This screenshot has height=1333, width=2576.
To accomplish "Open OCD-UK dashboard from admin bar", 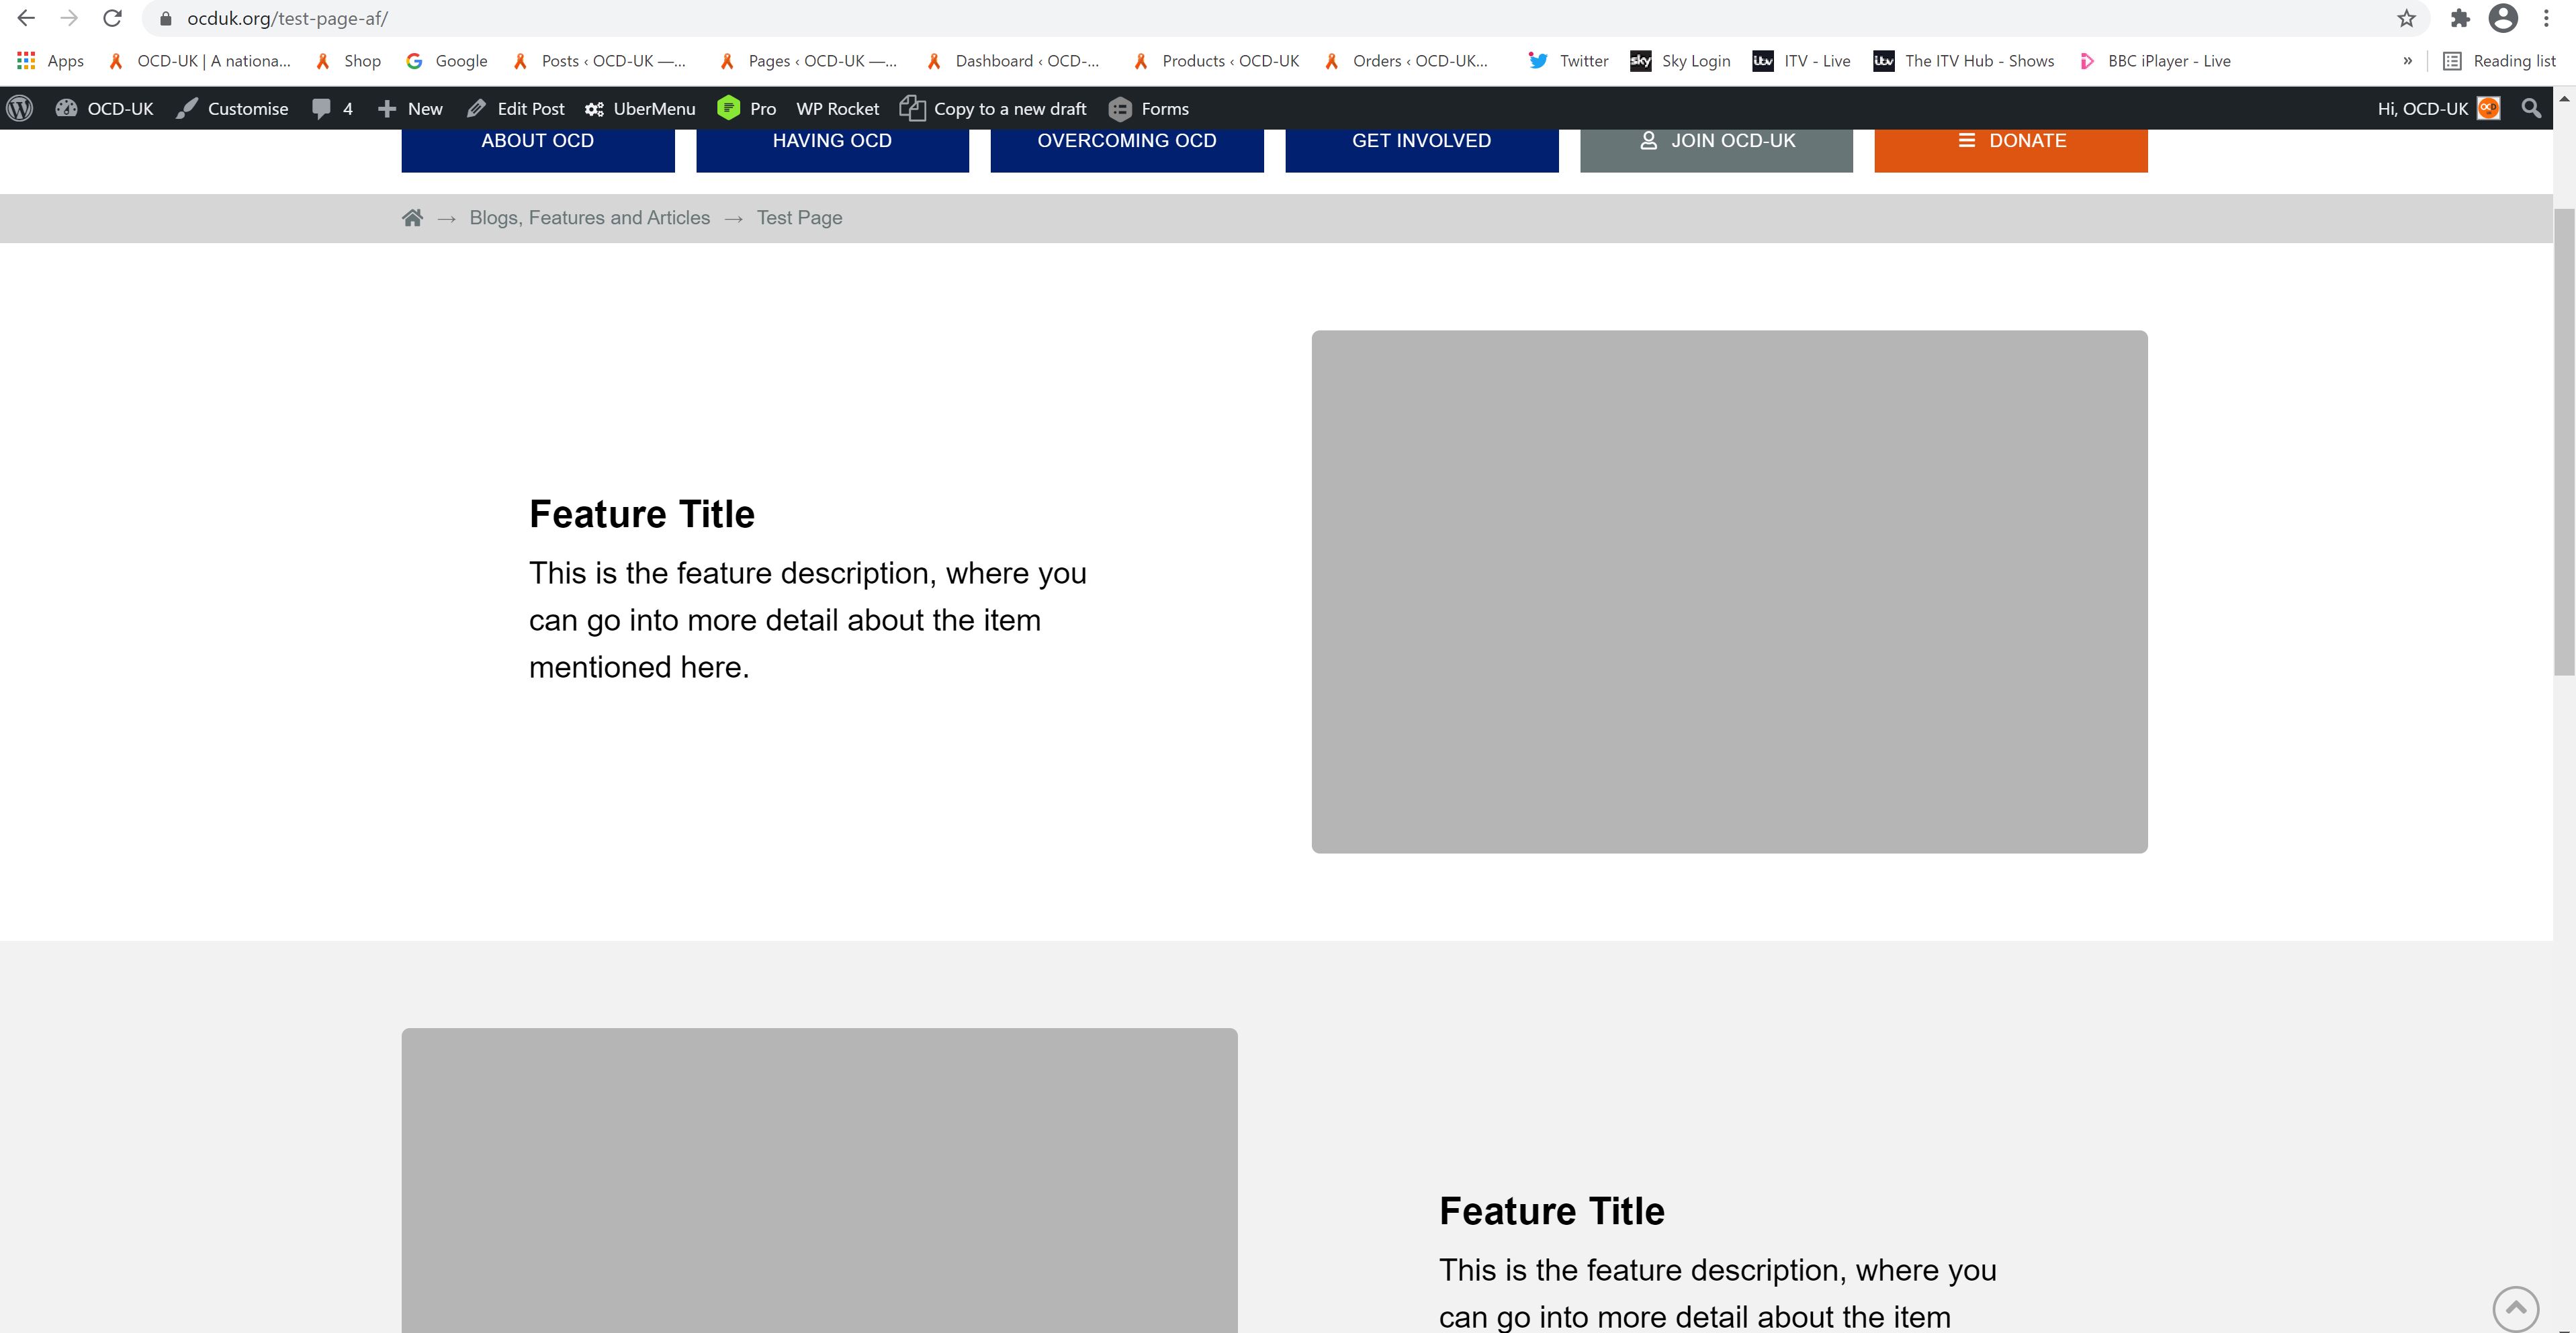I will pyautogui.click(x=105, y=109).
